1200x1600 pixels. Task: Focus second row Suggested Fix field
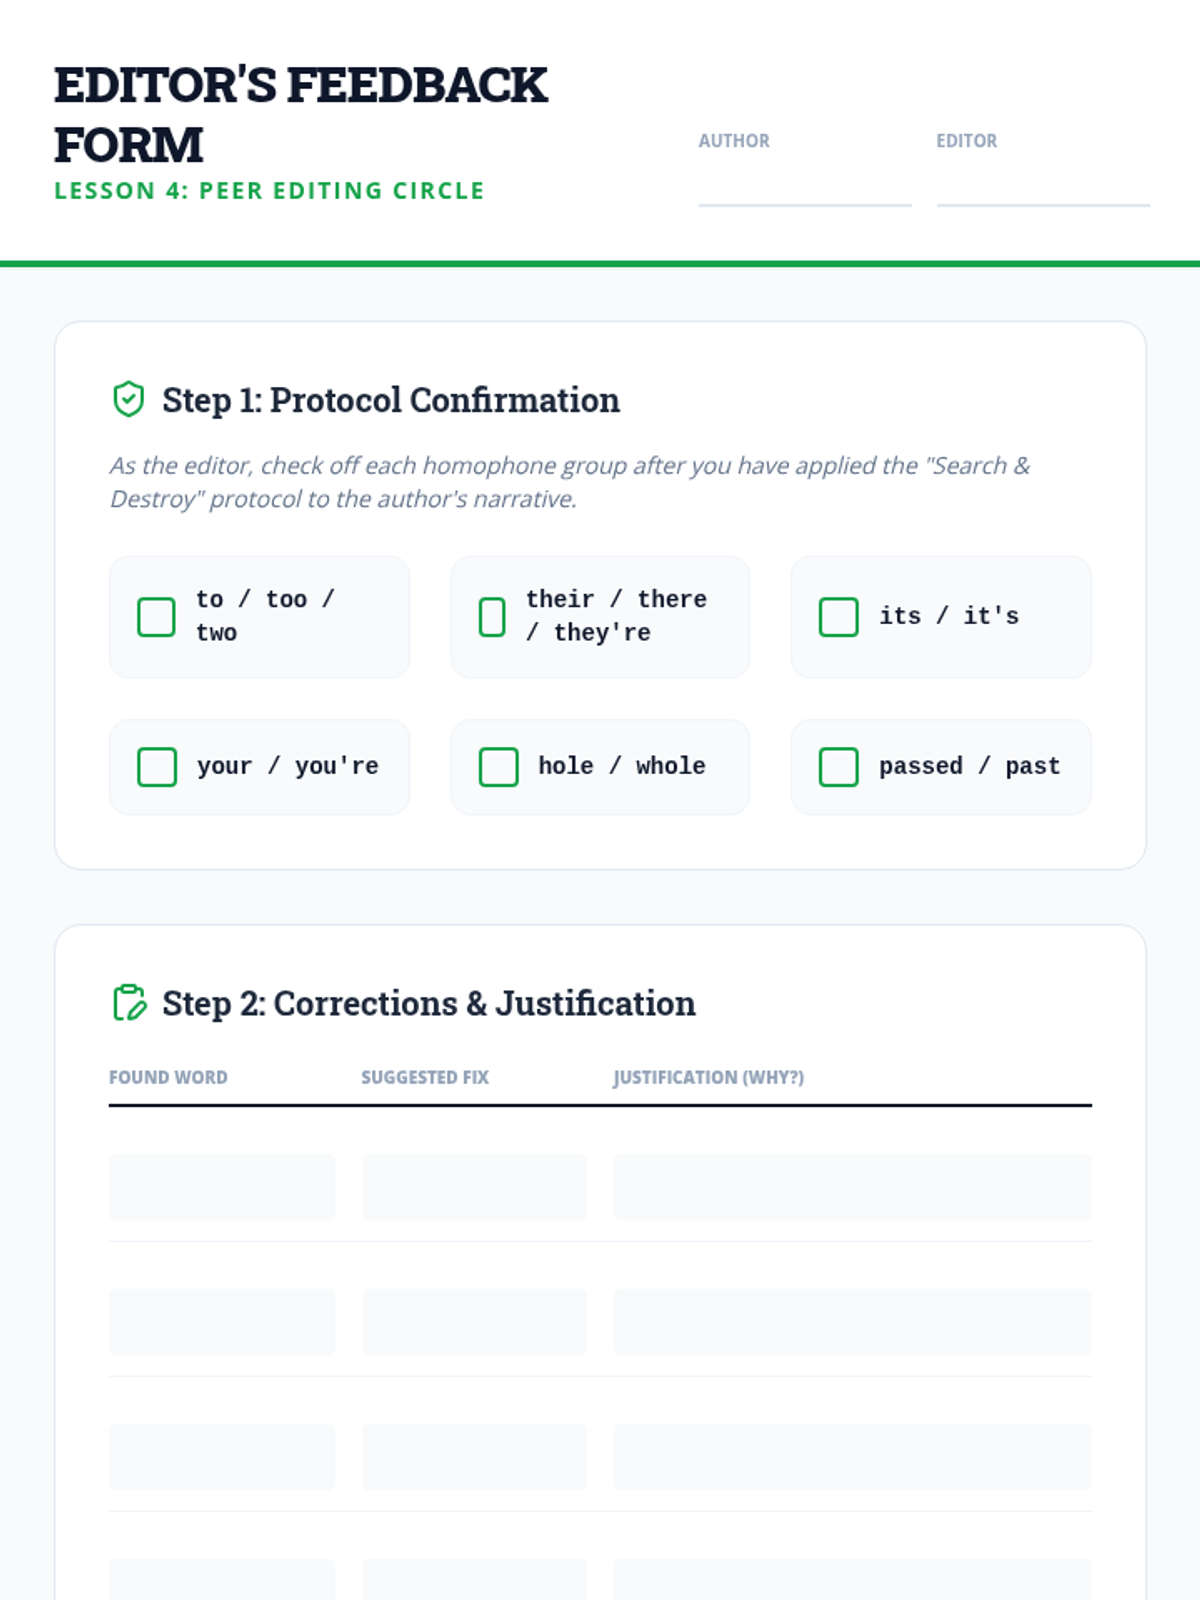click(474, 1322)
